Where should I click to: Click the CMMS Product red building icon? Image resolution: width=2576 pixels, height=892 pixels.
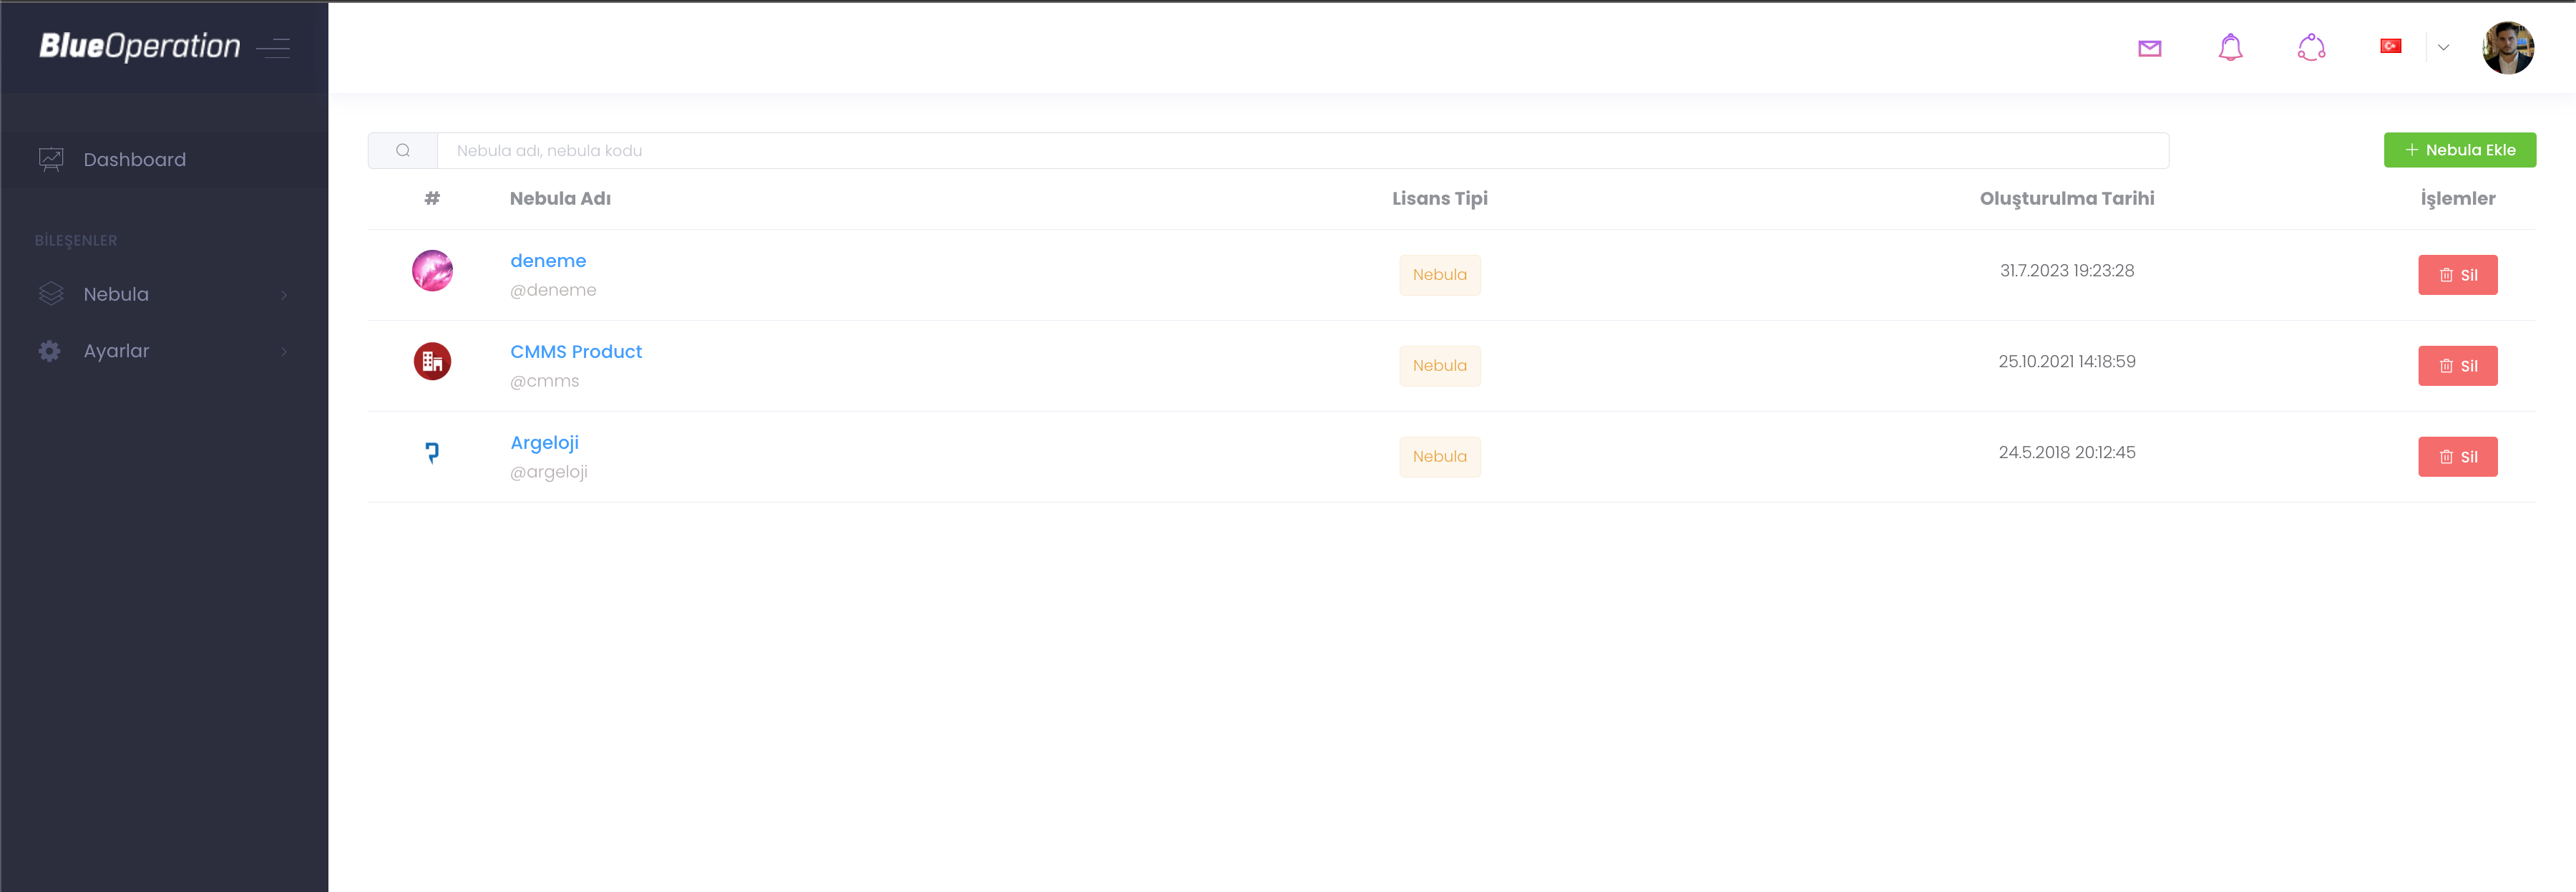(x=432, y=362)
